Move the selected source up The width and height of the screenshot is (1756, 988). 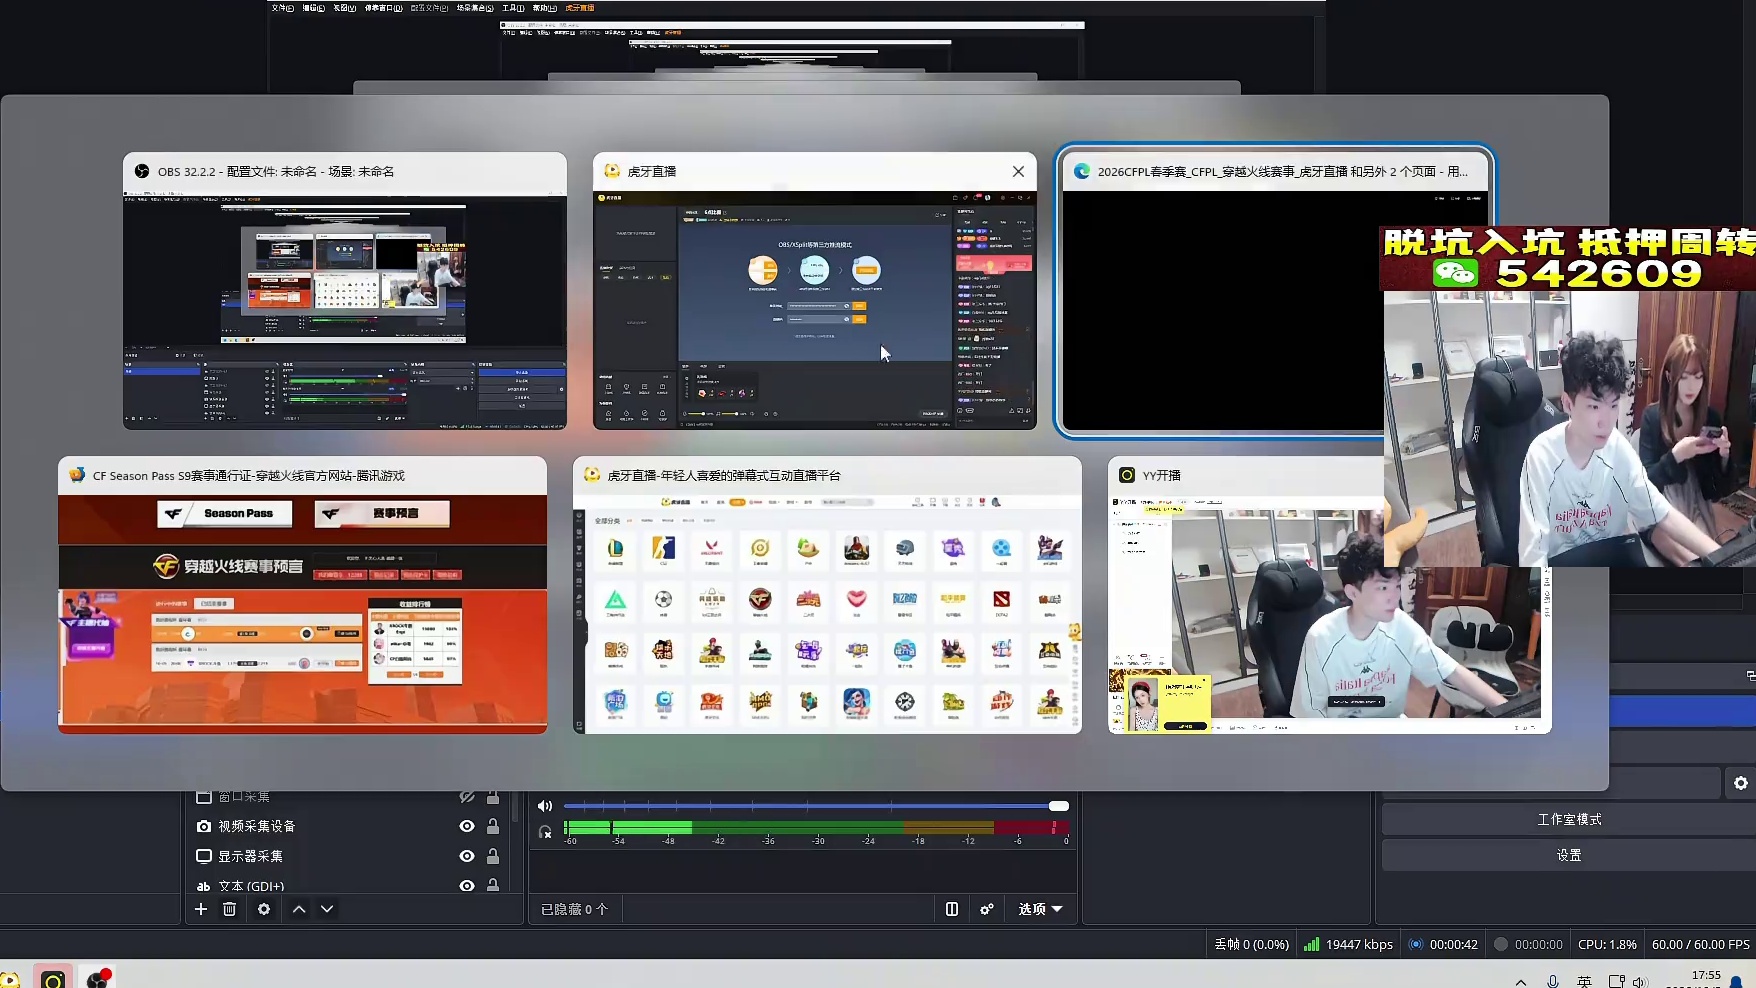click(x=299, y=909)
